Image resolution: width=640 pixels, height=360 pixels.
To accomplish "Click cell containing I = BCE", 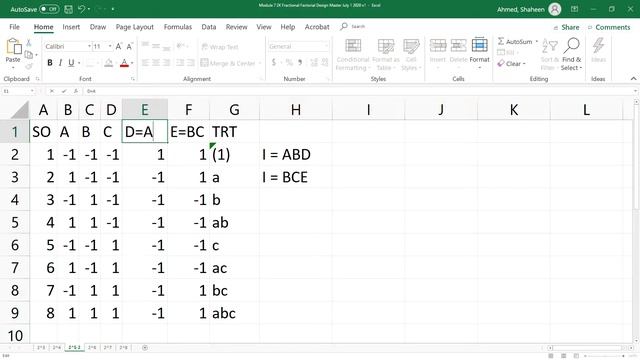I will click(296, 178).
